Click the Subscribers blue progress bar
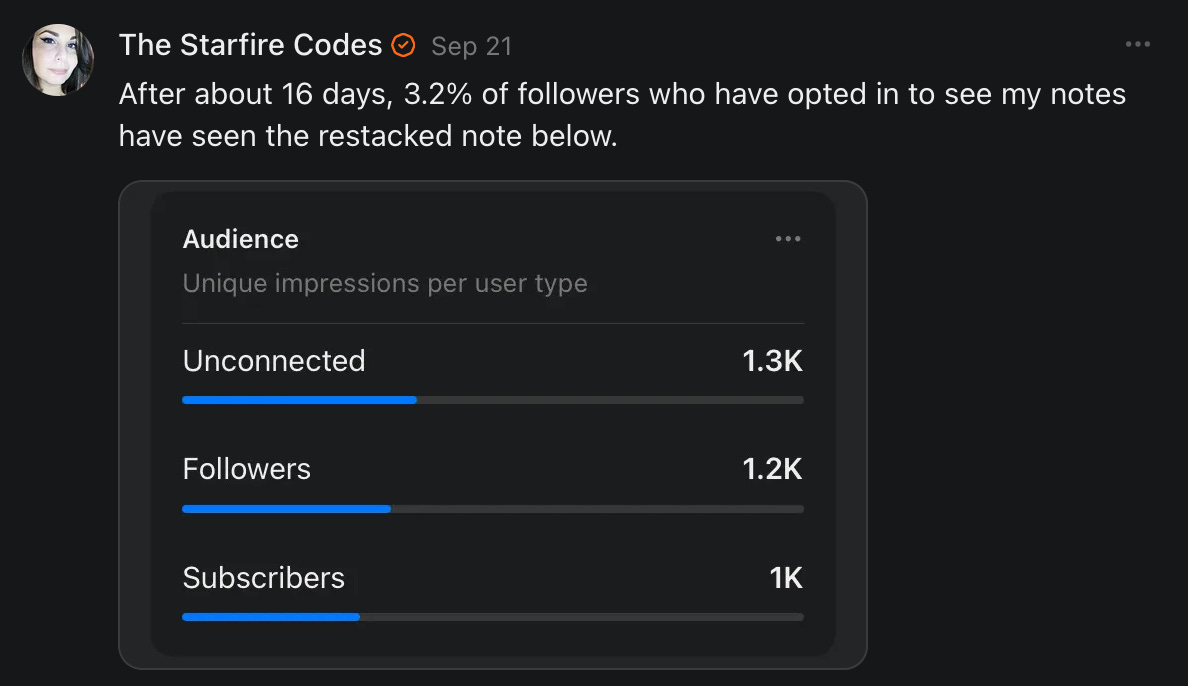Image resolution: width=1188 pixels, height=686 pixels. click(270, 617)
